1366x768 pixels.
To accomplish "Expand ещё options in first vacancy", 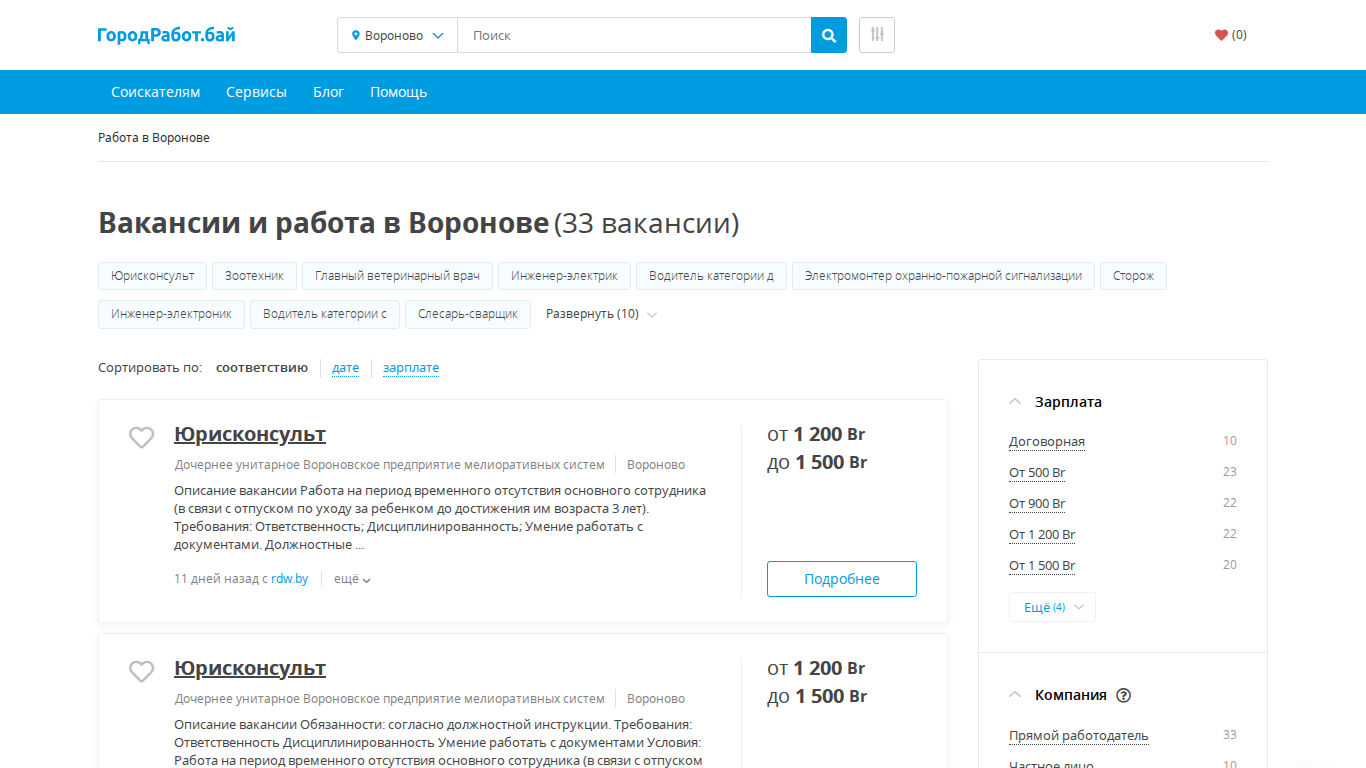I will (352, 579).
